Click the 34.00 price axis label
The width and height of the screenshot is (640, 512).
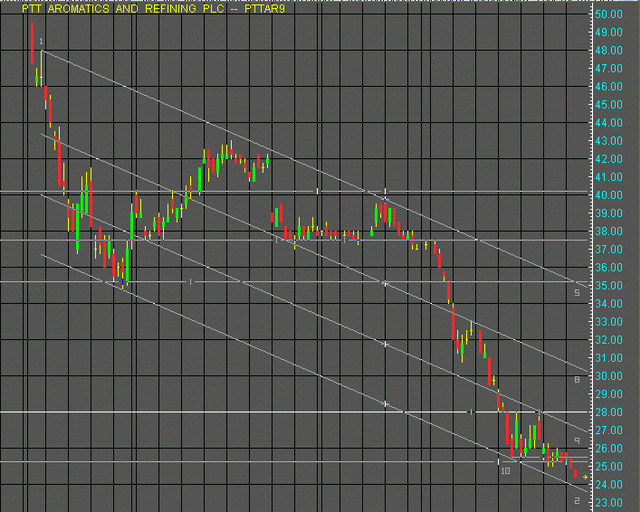pyautogui.click(x=609, y=304)
